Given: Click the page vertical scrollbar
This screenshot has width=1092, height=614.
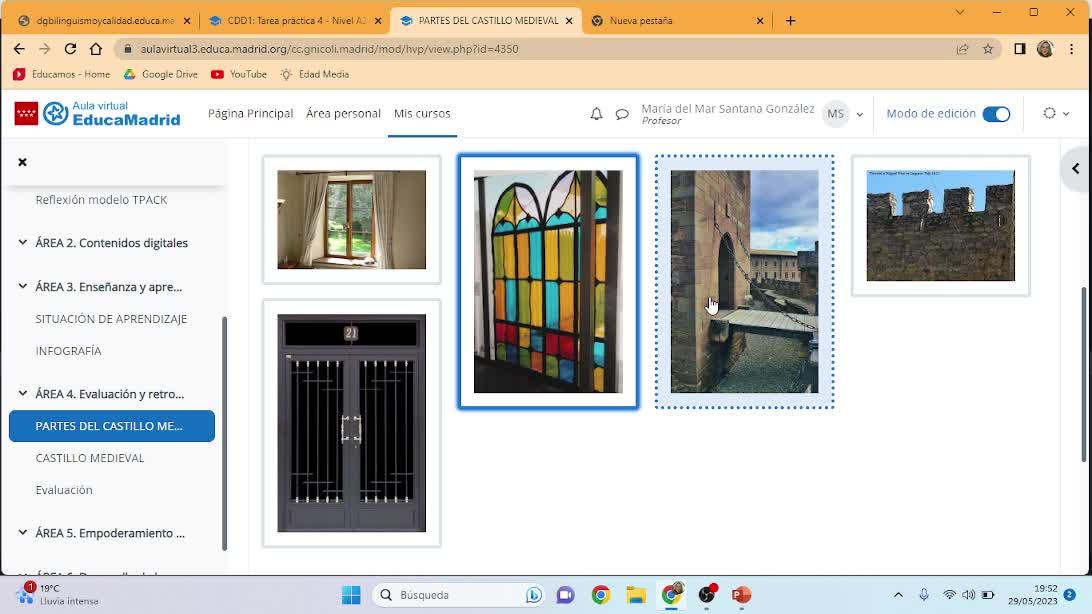Looking at the screenshot, I should click(1084, 374).
